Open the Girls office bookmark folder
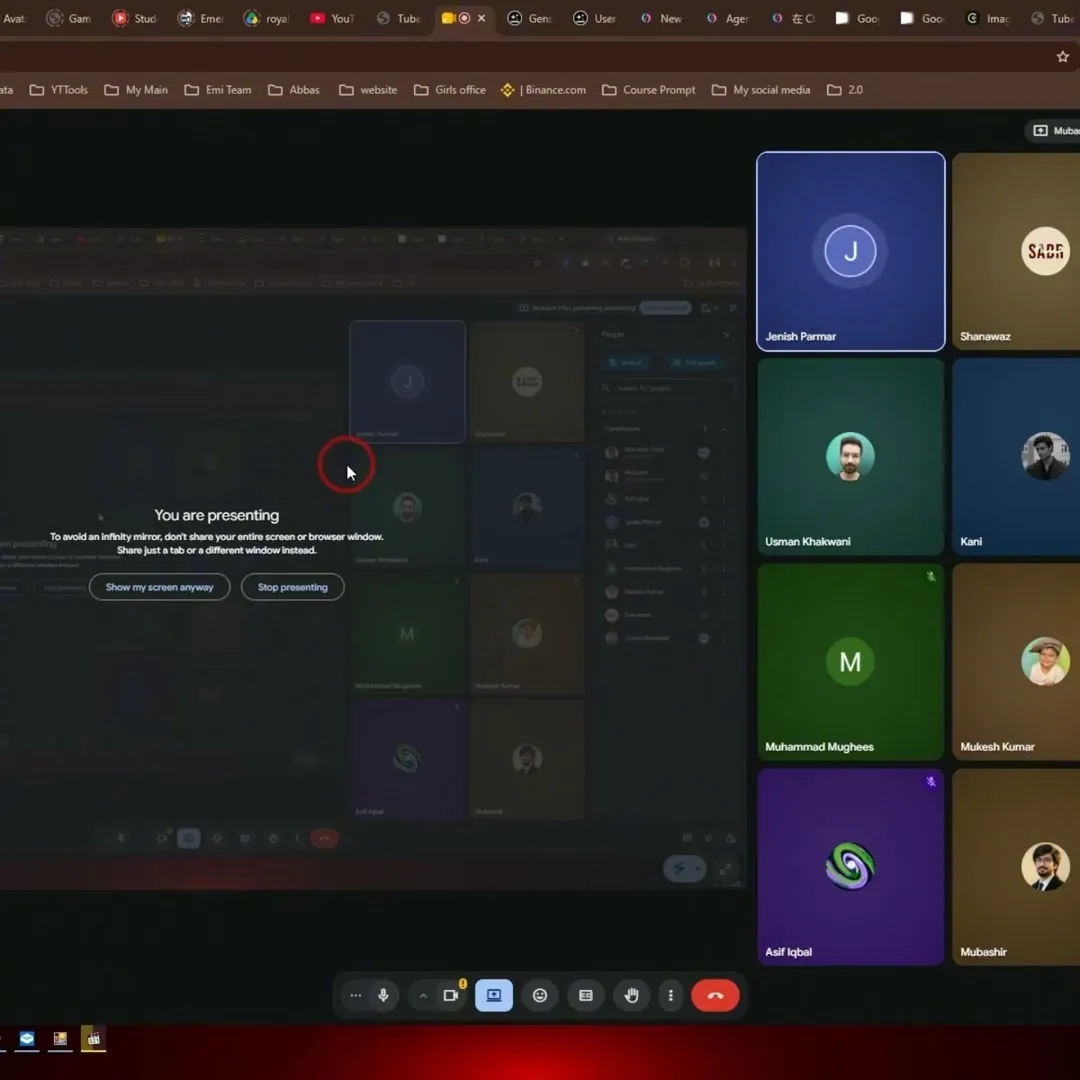The width and height of the screenshot is (1080, 1080). (450, 90)
